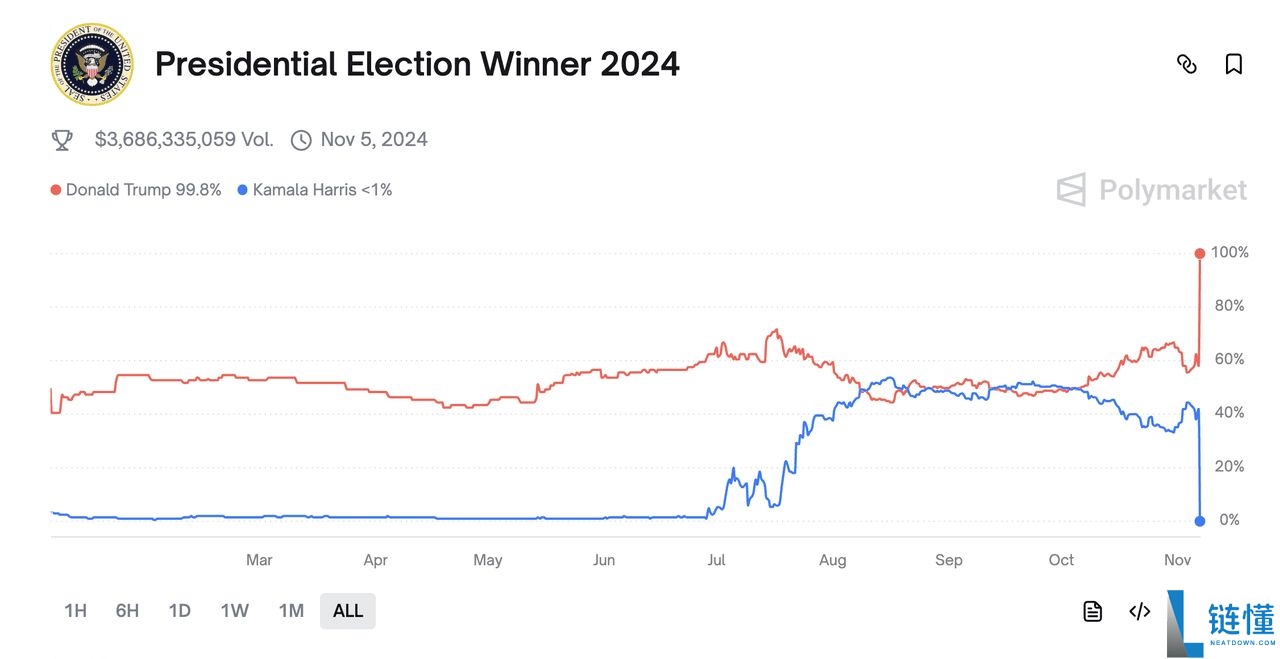The width and height of the screenshot is (1280, 659).
Task: Switch chart to 1W range
Action: coord(234,611)
